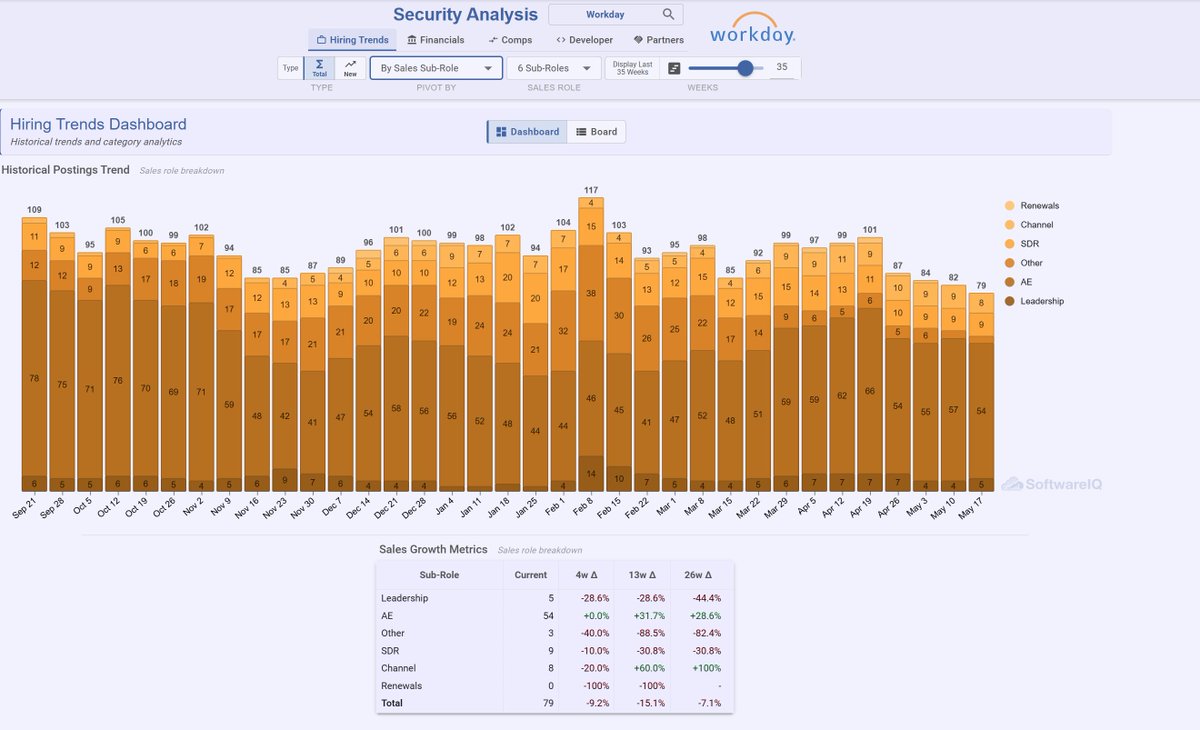Click the Hiring Trends Dashboard heading
The width and height of the screenshot is (1200, 730).
98,124
